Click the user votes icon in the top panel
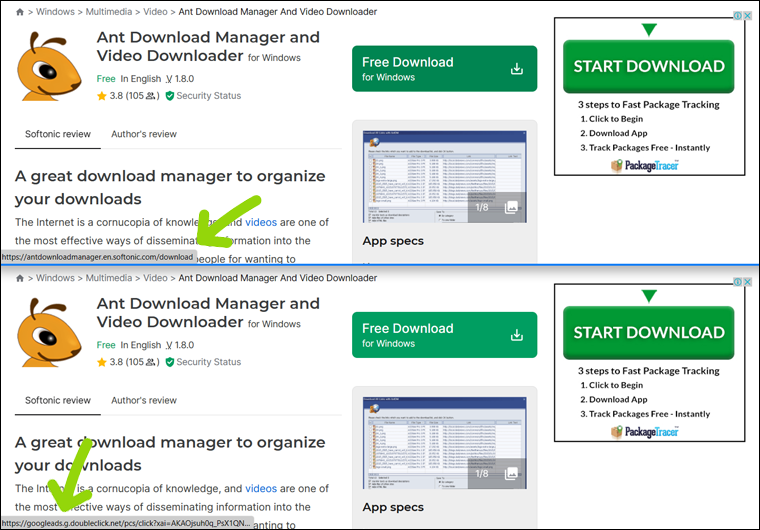Screen dimensions: 760x530 151,96
